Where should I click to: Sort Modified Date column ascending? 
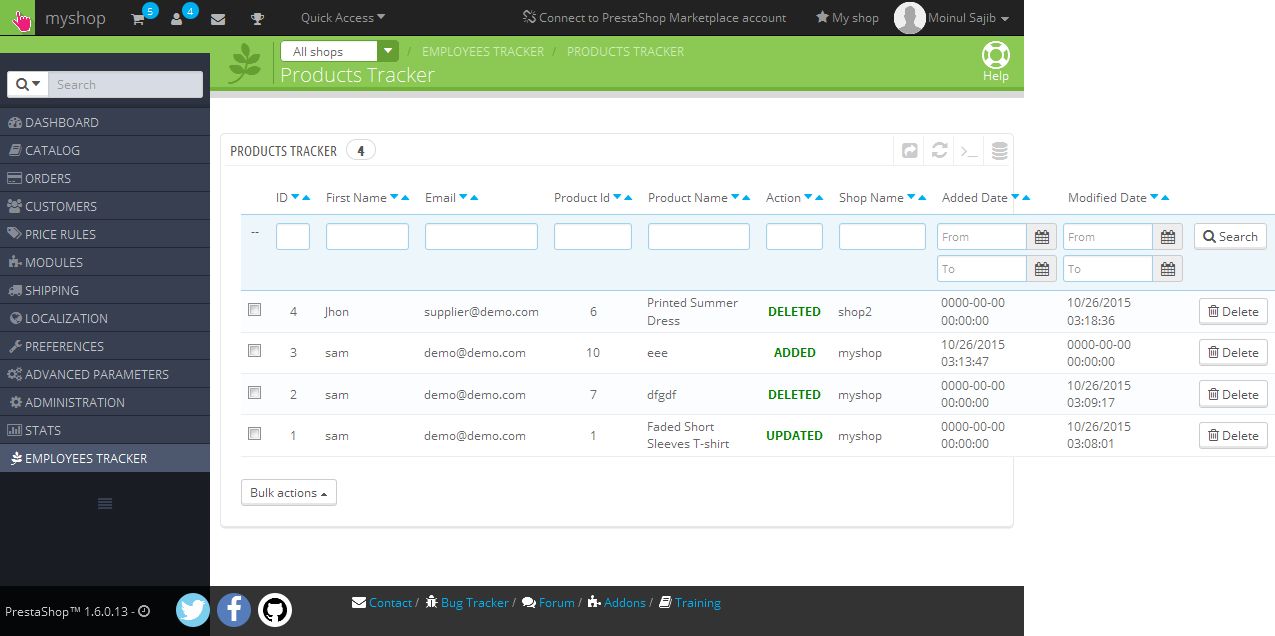tap(1165, 198)
